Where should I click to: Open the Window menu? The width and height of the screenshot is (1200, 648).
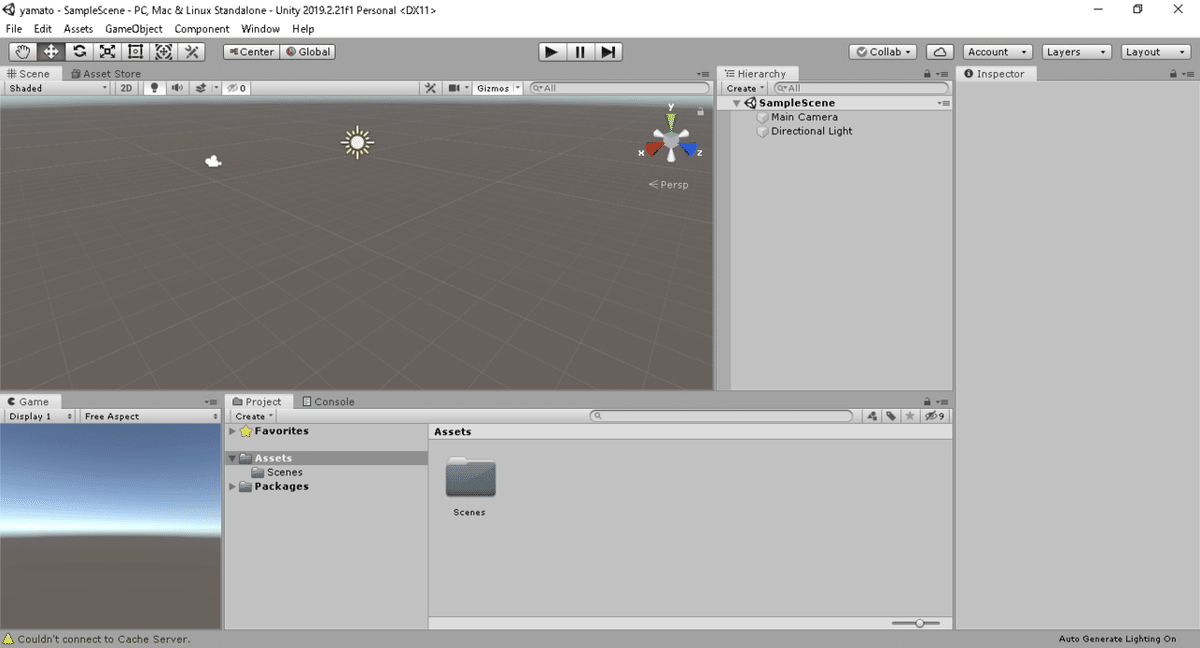coord(261,29)
